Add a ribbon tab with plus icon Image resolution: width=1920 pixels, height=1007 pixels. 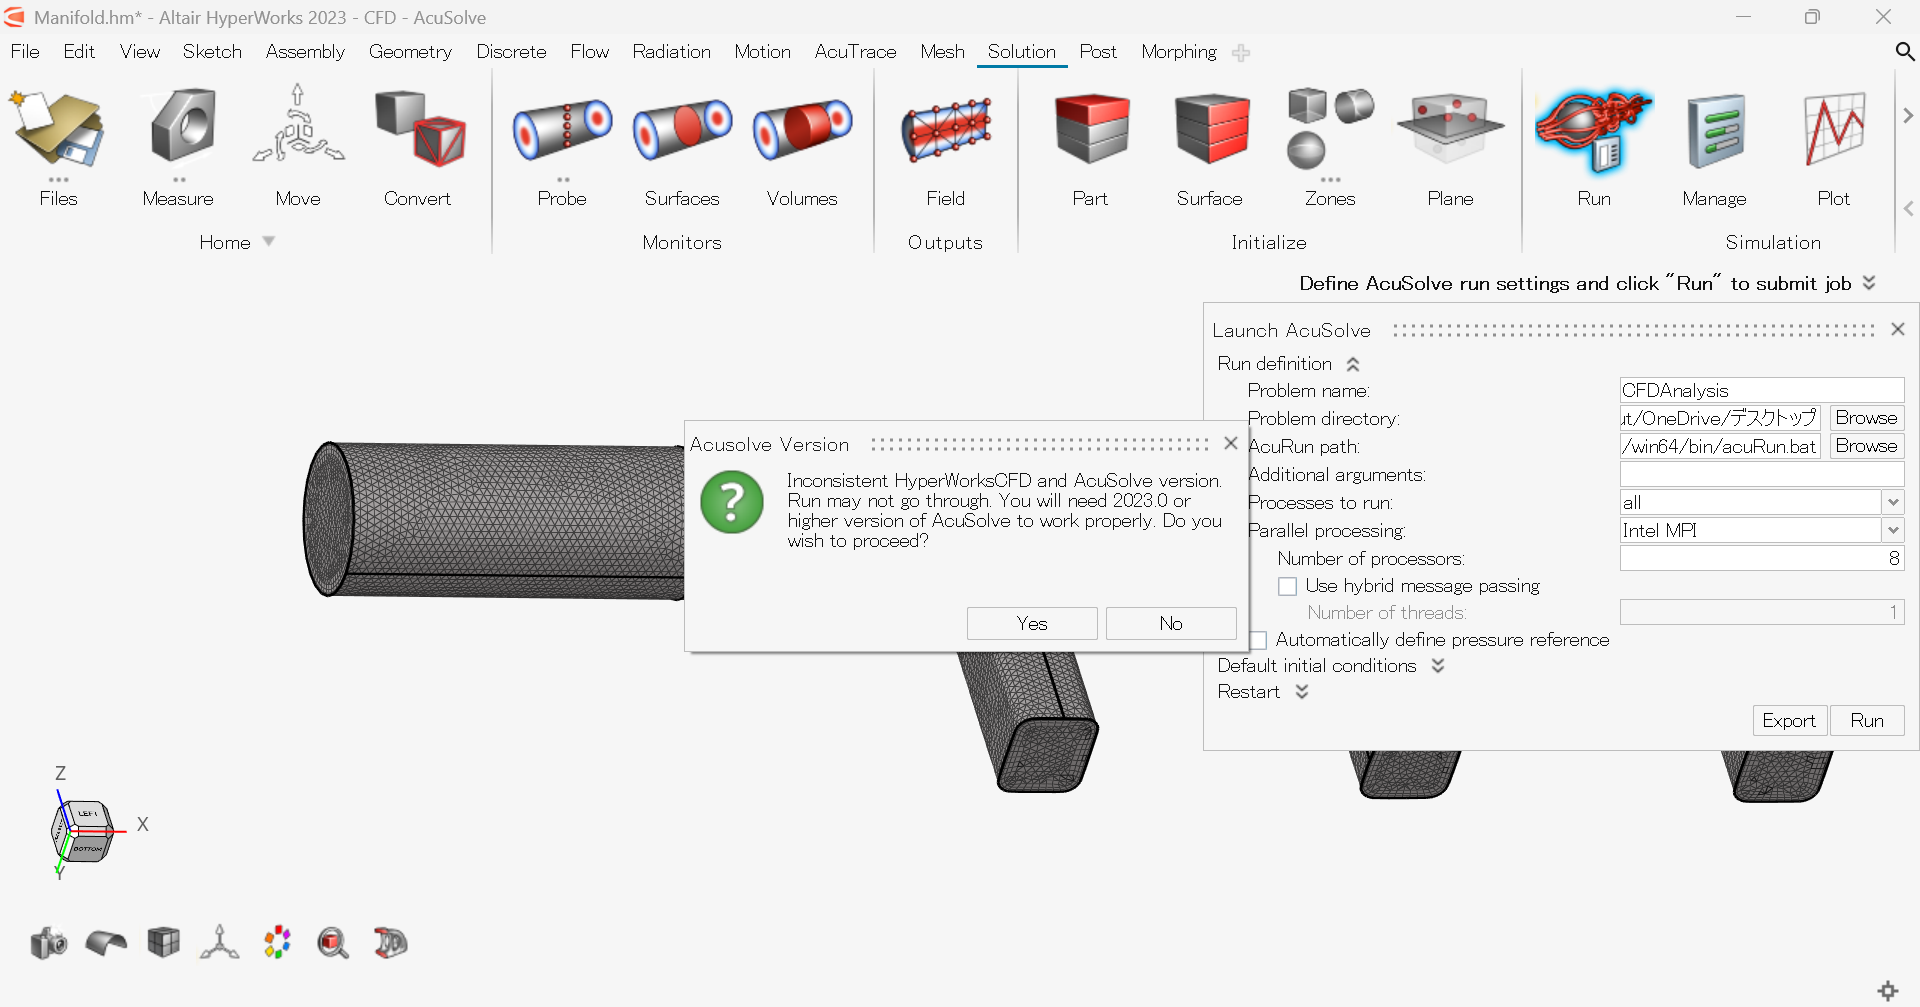[1241, 53]
